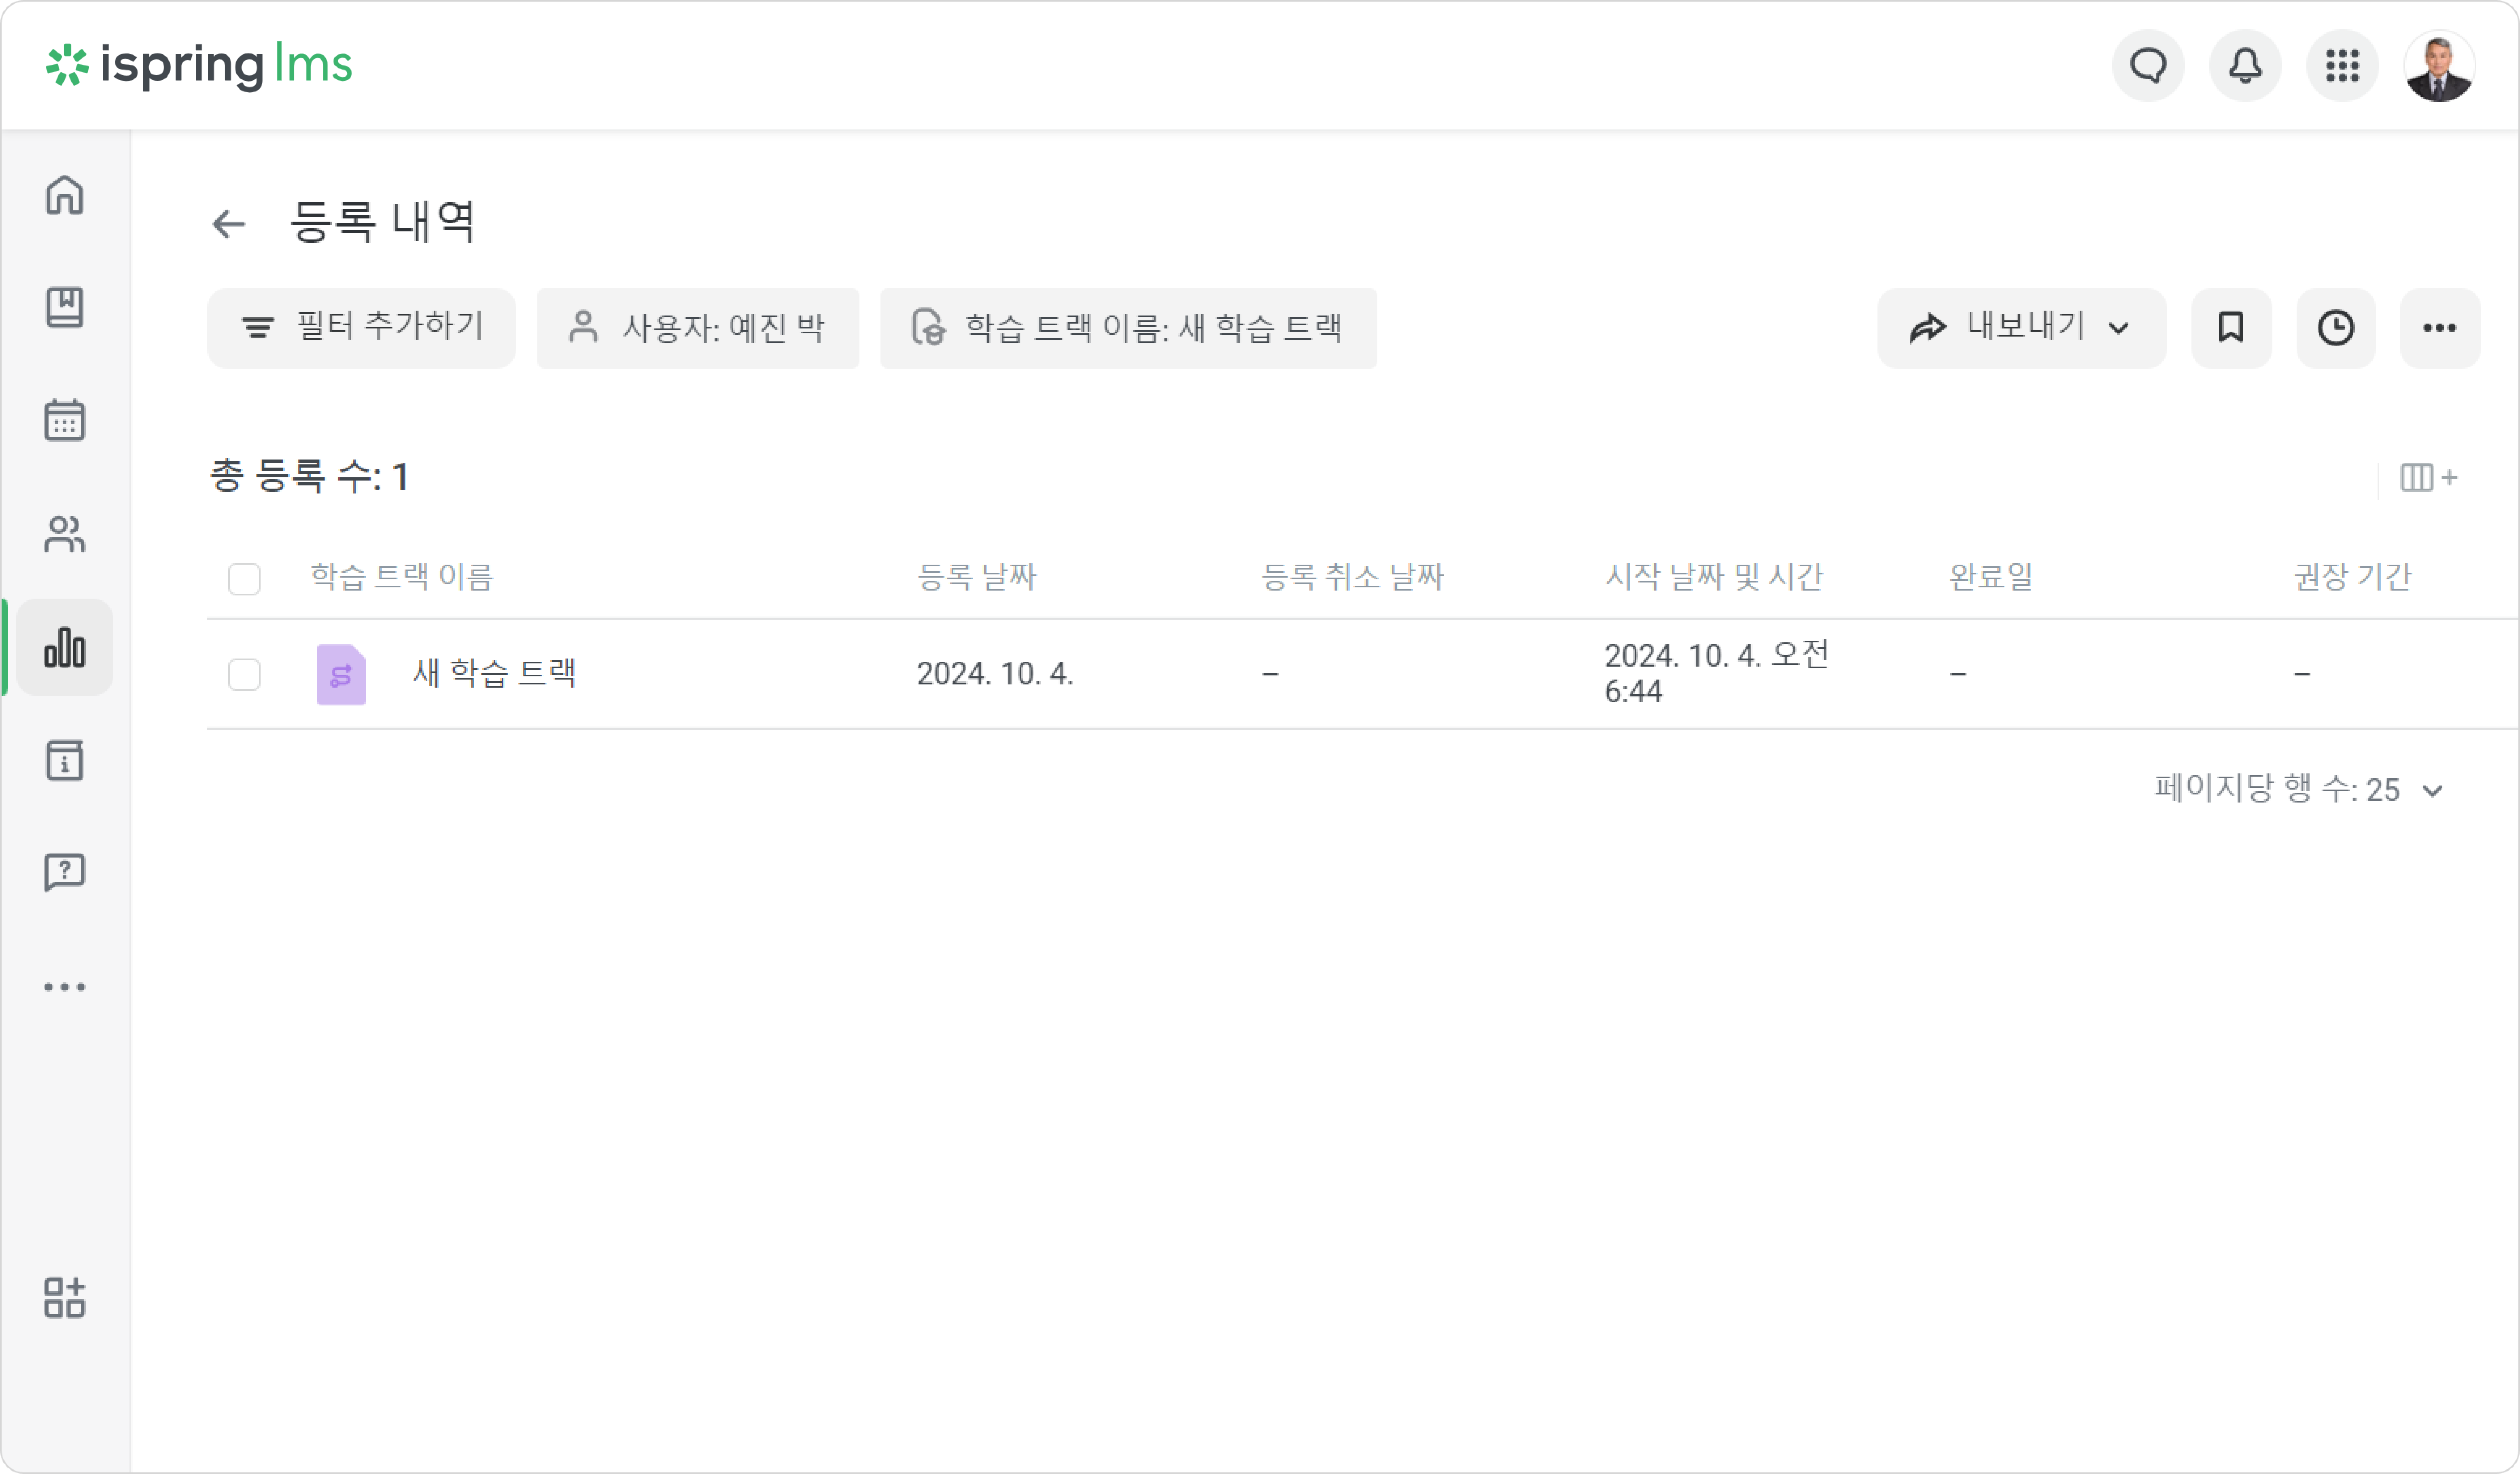This screenshot has width=2520, height=1474.
Task: Open the reports bar chart sidebar icon
Action: [65, 647]
